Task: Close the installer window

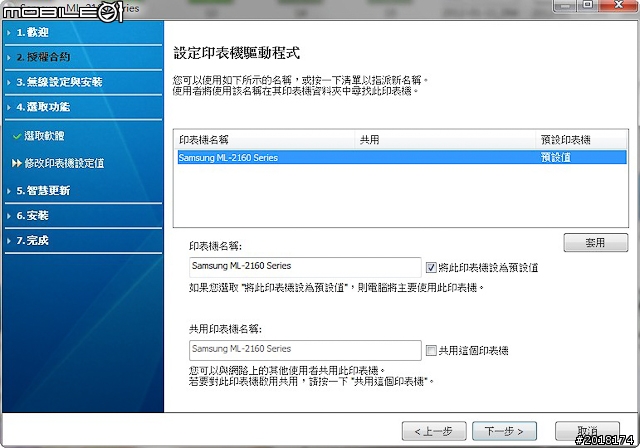Action: coord(619,6)
